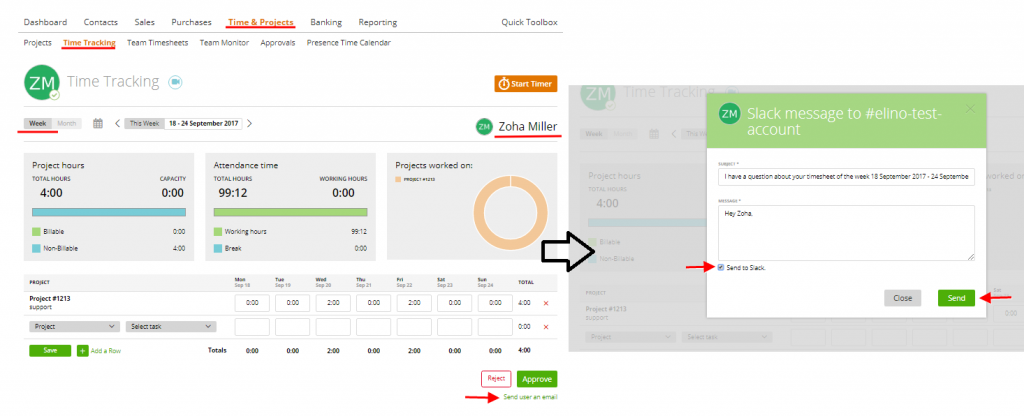Click the Fri Sep 22 hours field for Project #1213
1024x416 pixels.
(x=414, y=303)
